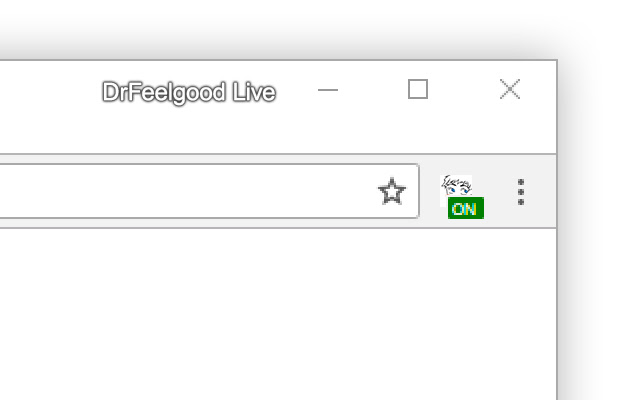The image size is (640, 400).
Task: Click empty address bar space left of star
Action: (188, 191)
